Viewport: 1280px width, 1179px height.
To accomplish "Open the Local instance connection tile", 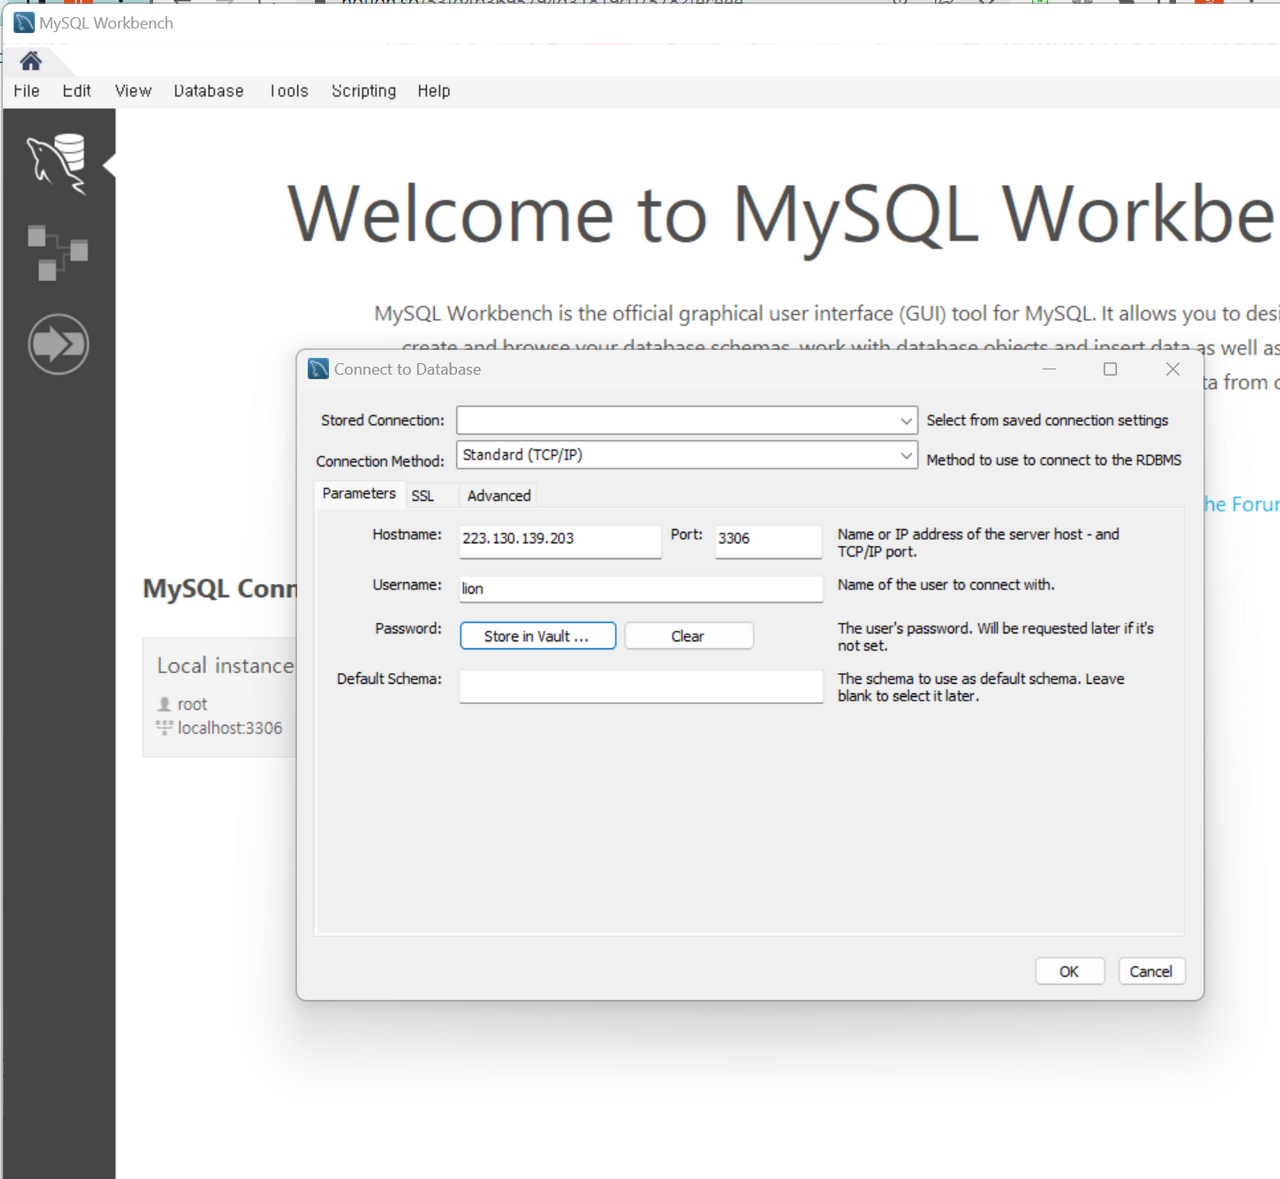I will pyautogui.click(x=220, y=697).
